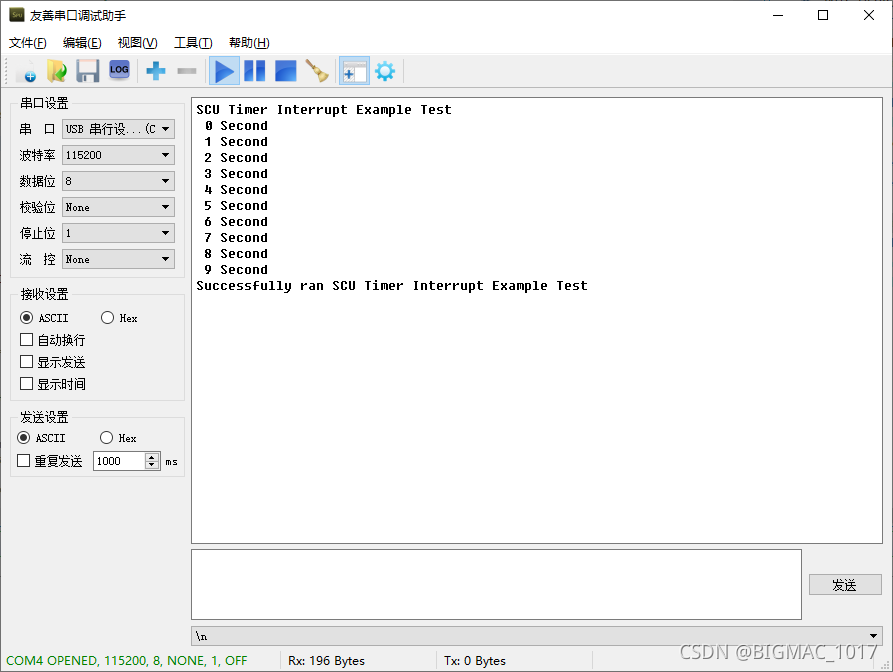
Task: Open the 停止位 dropdown showing 1
Action: (x=118, y=233)
